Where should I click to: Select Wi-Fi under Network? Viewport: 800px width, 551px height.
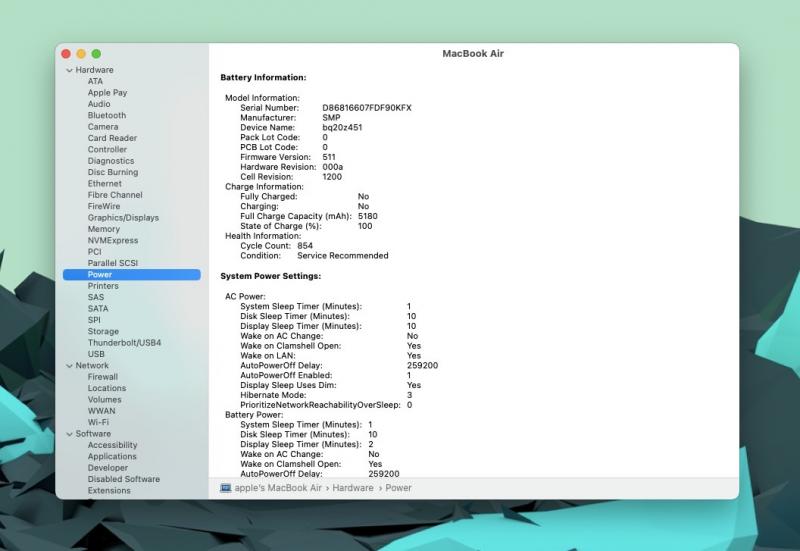click(98, 422)
